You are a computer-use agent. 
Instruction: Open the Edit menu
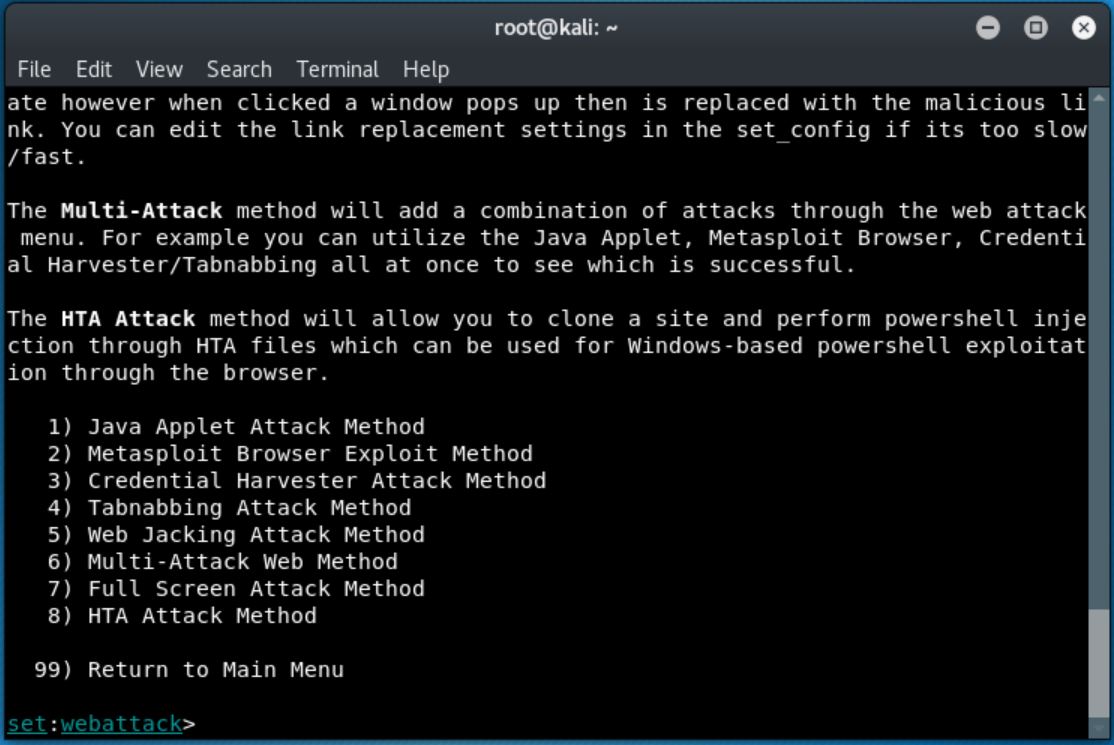click(94, 70)
